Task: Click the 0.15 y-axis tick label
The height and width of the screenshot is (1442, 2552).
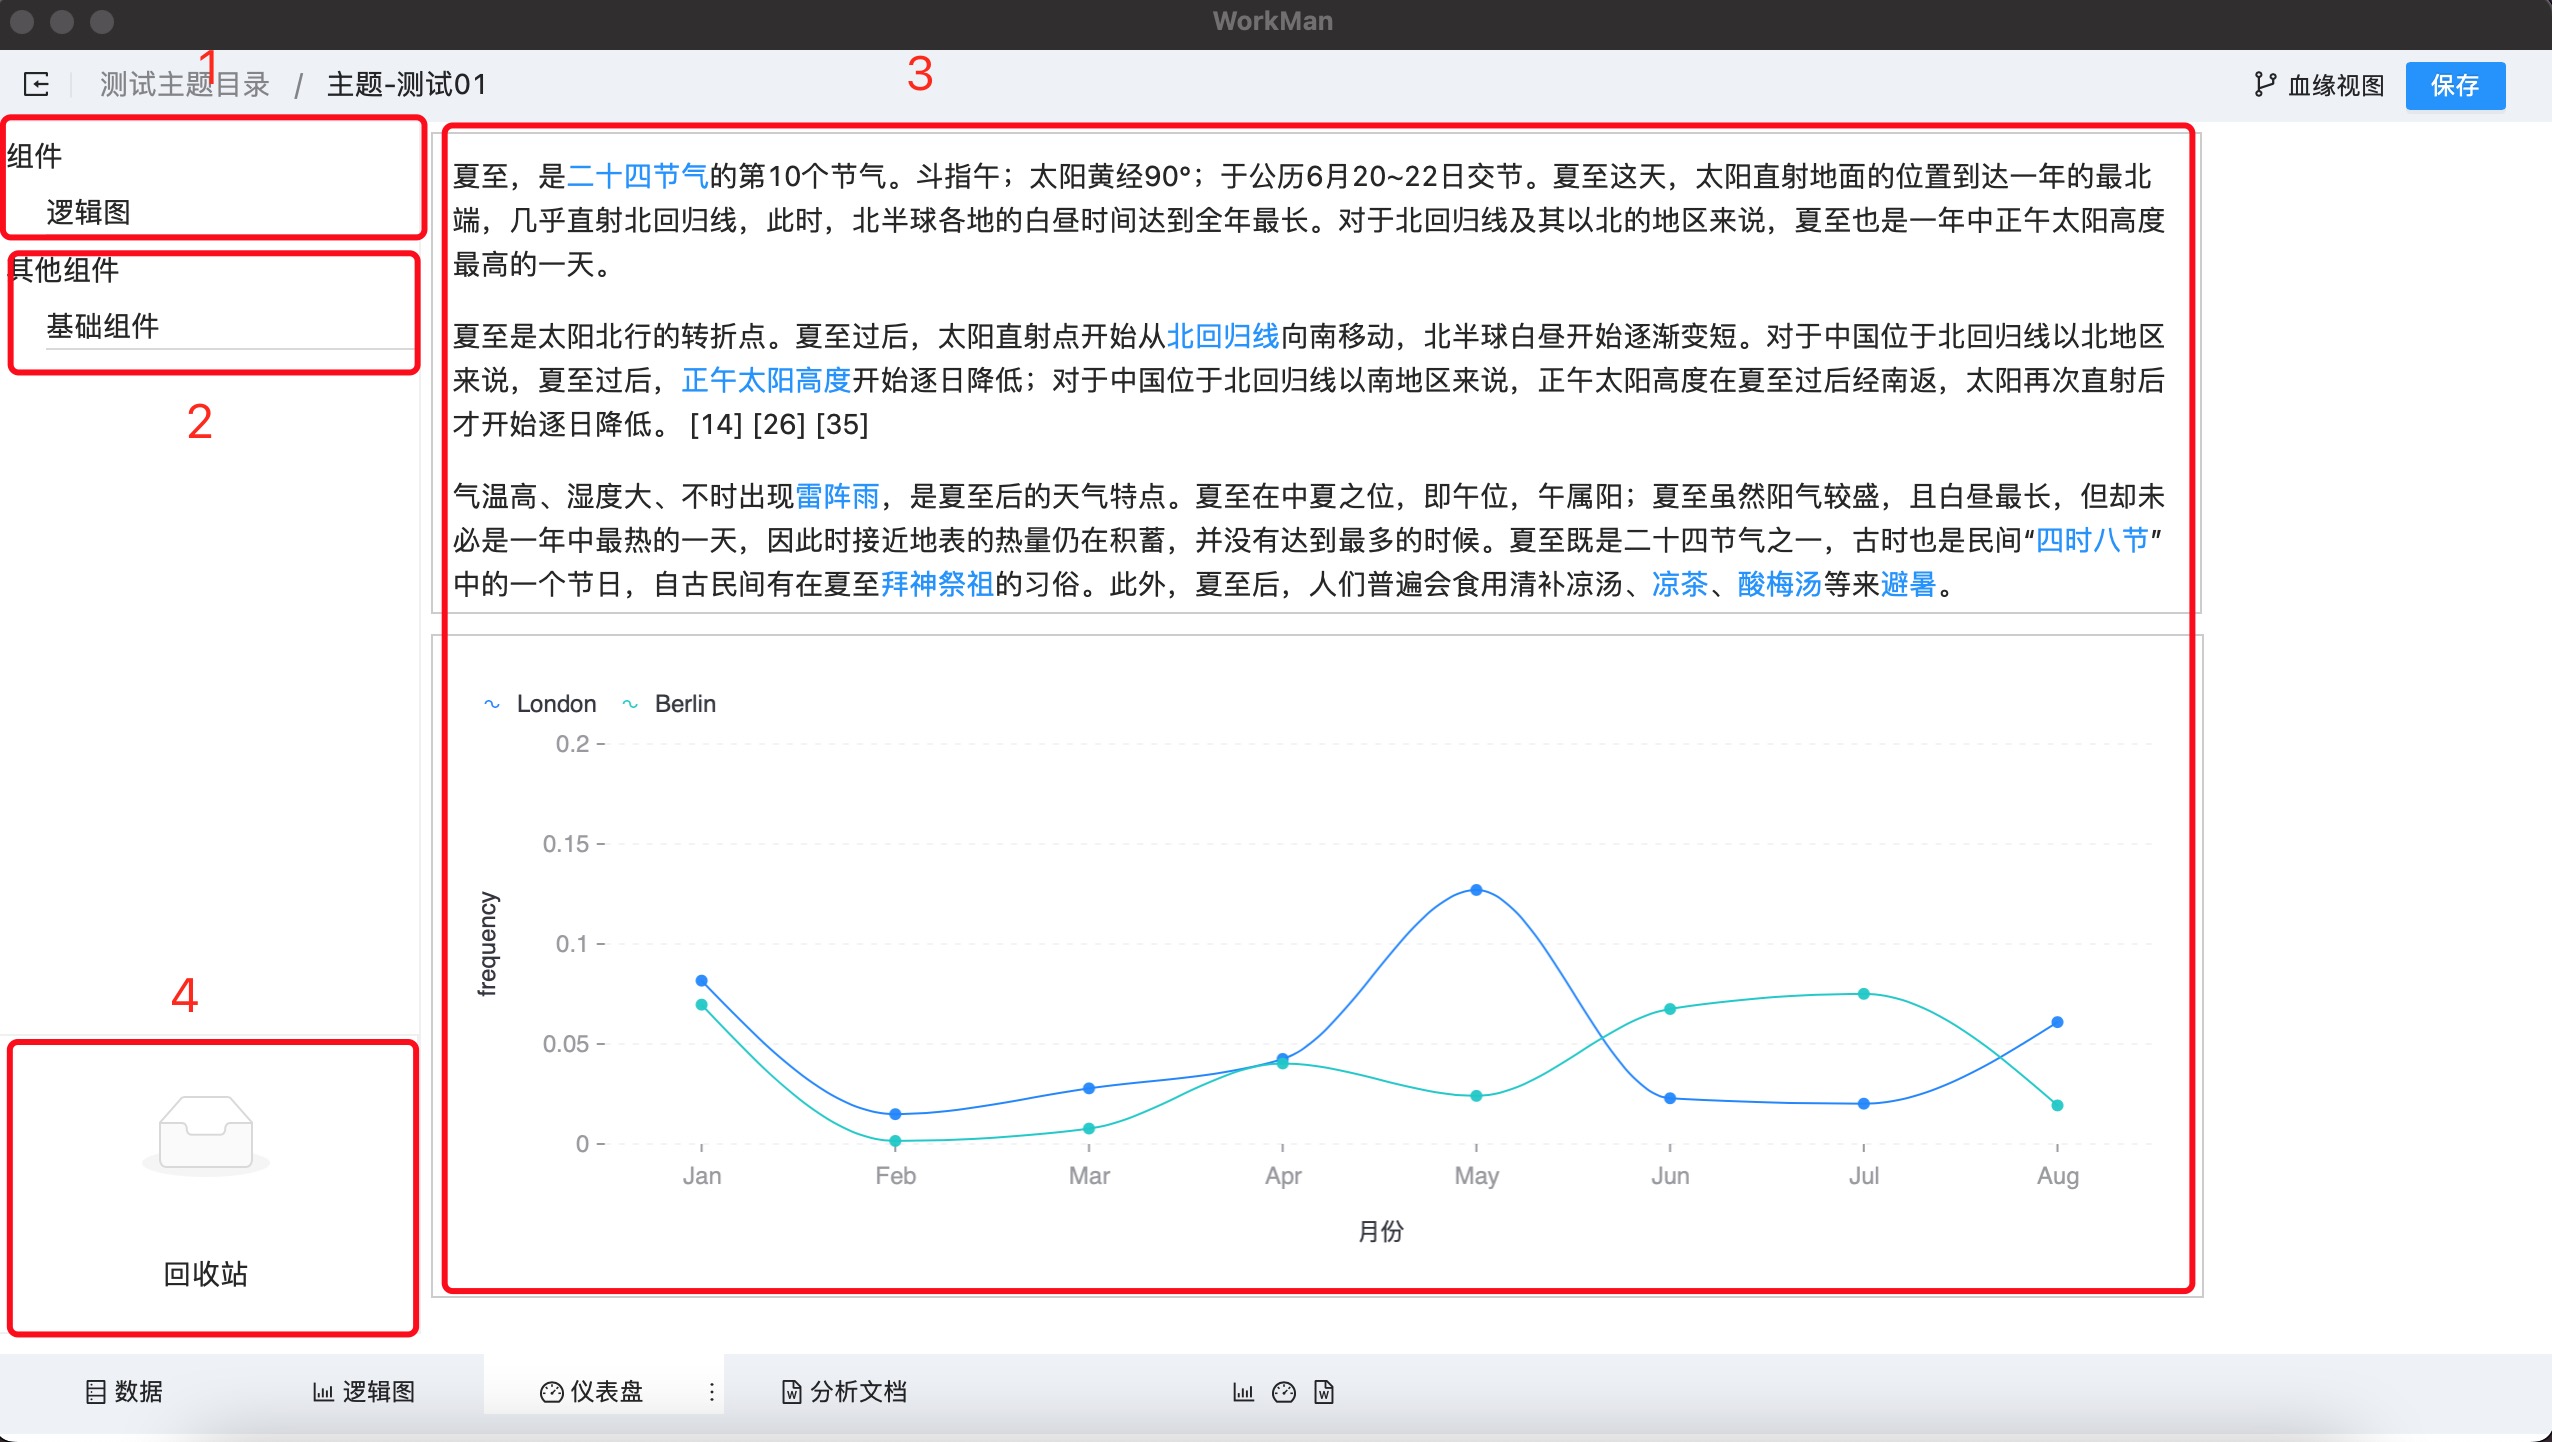Action: 566,844
